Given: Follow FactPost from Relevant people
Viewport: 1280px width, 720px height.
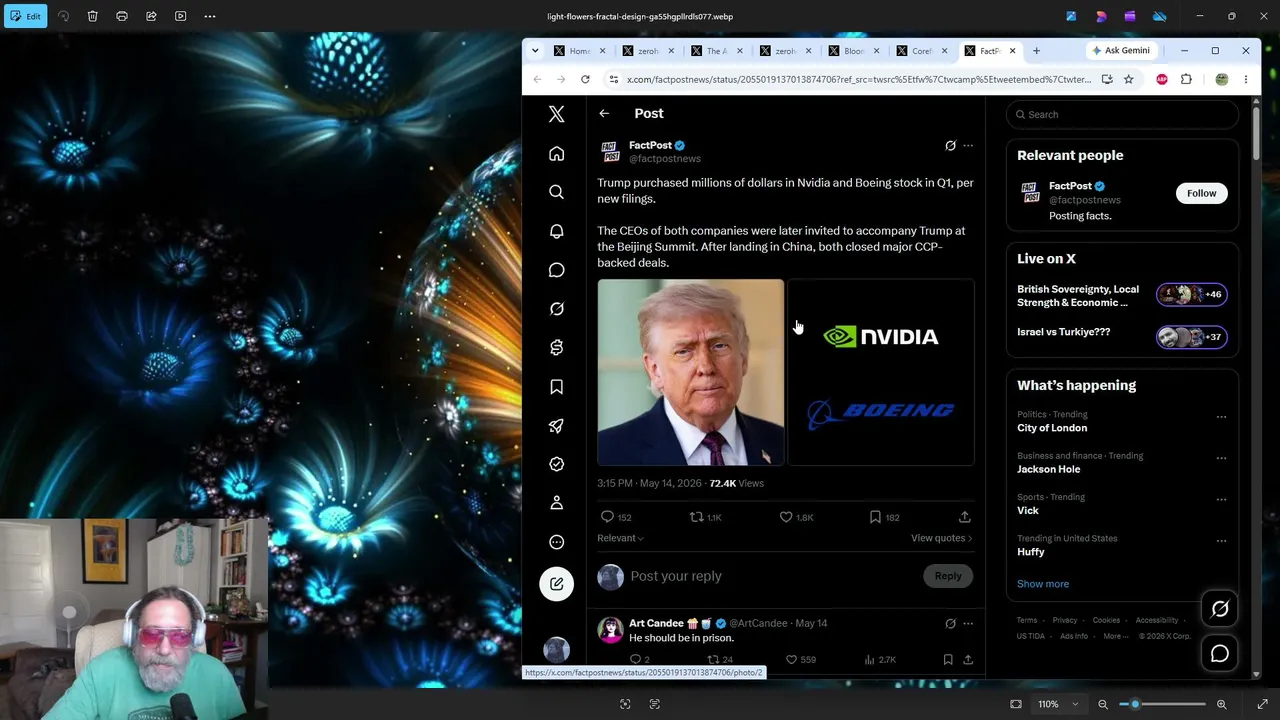Looking at the screenshot, I should (1201, 193).
